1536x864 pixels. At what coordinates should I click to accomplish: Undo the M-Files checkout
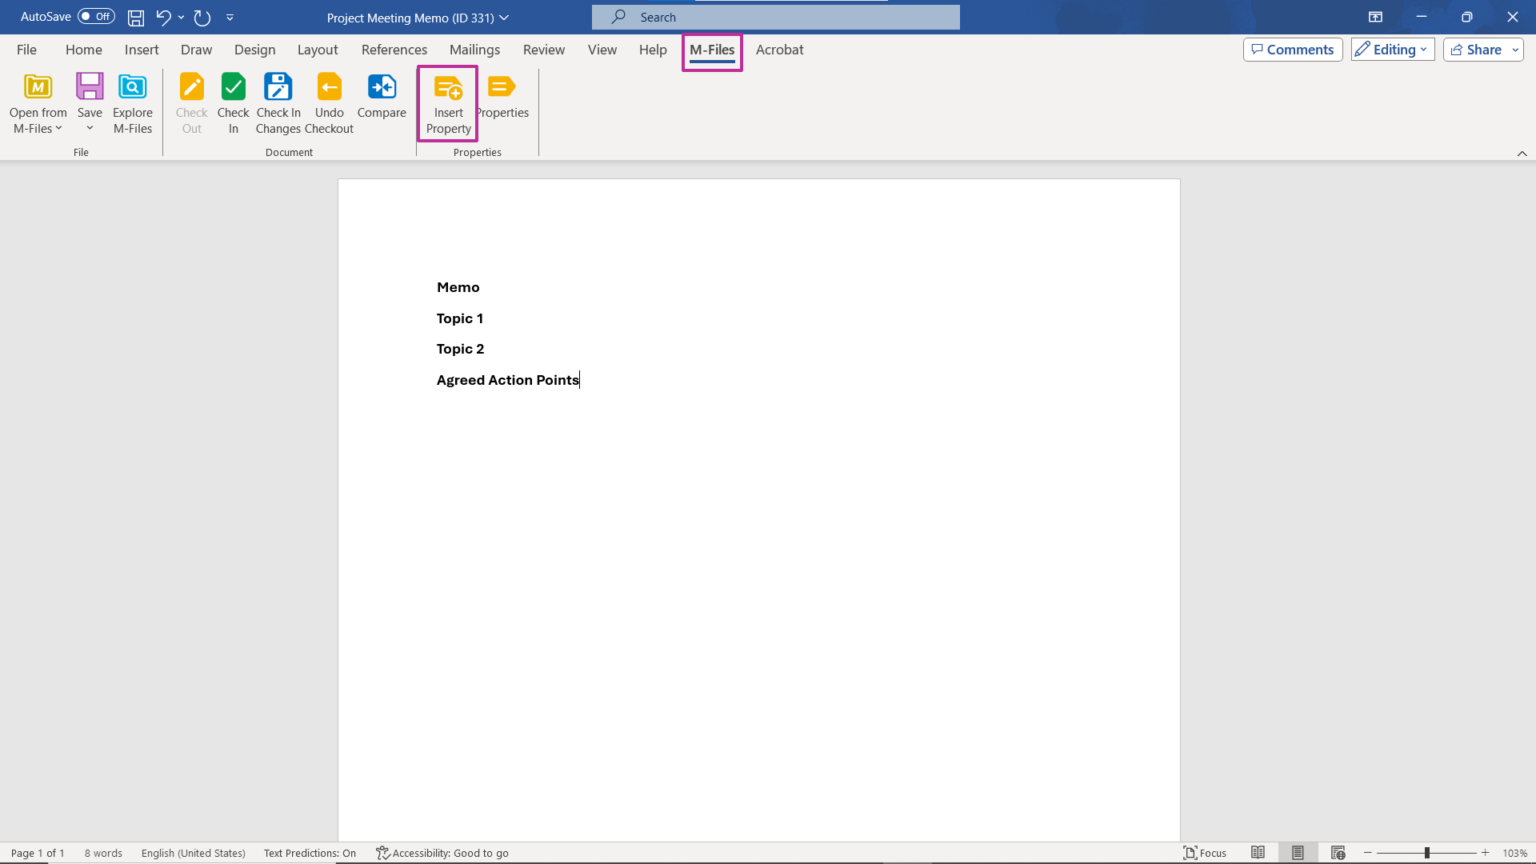click(329, 100)
